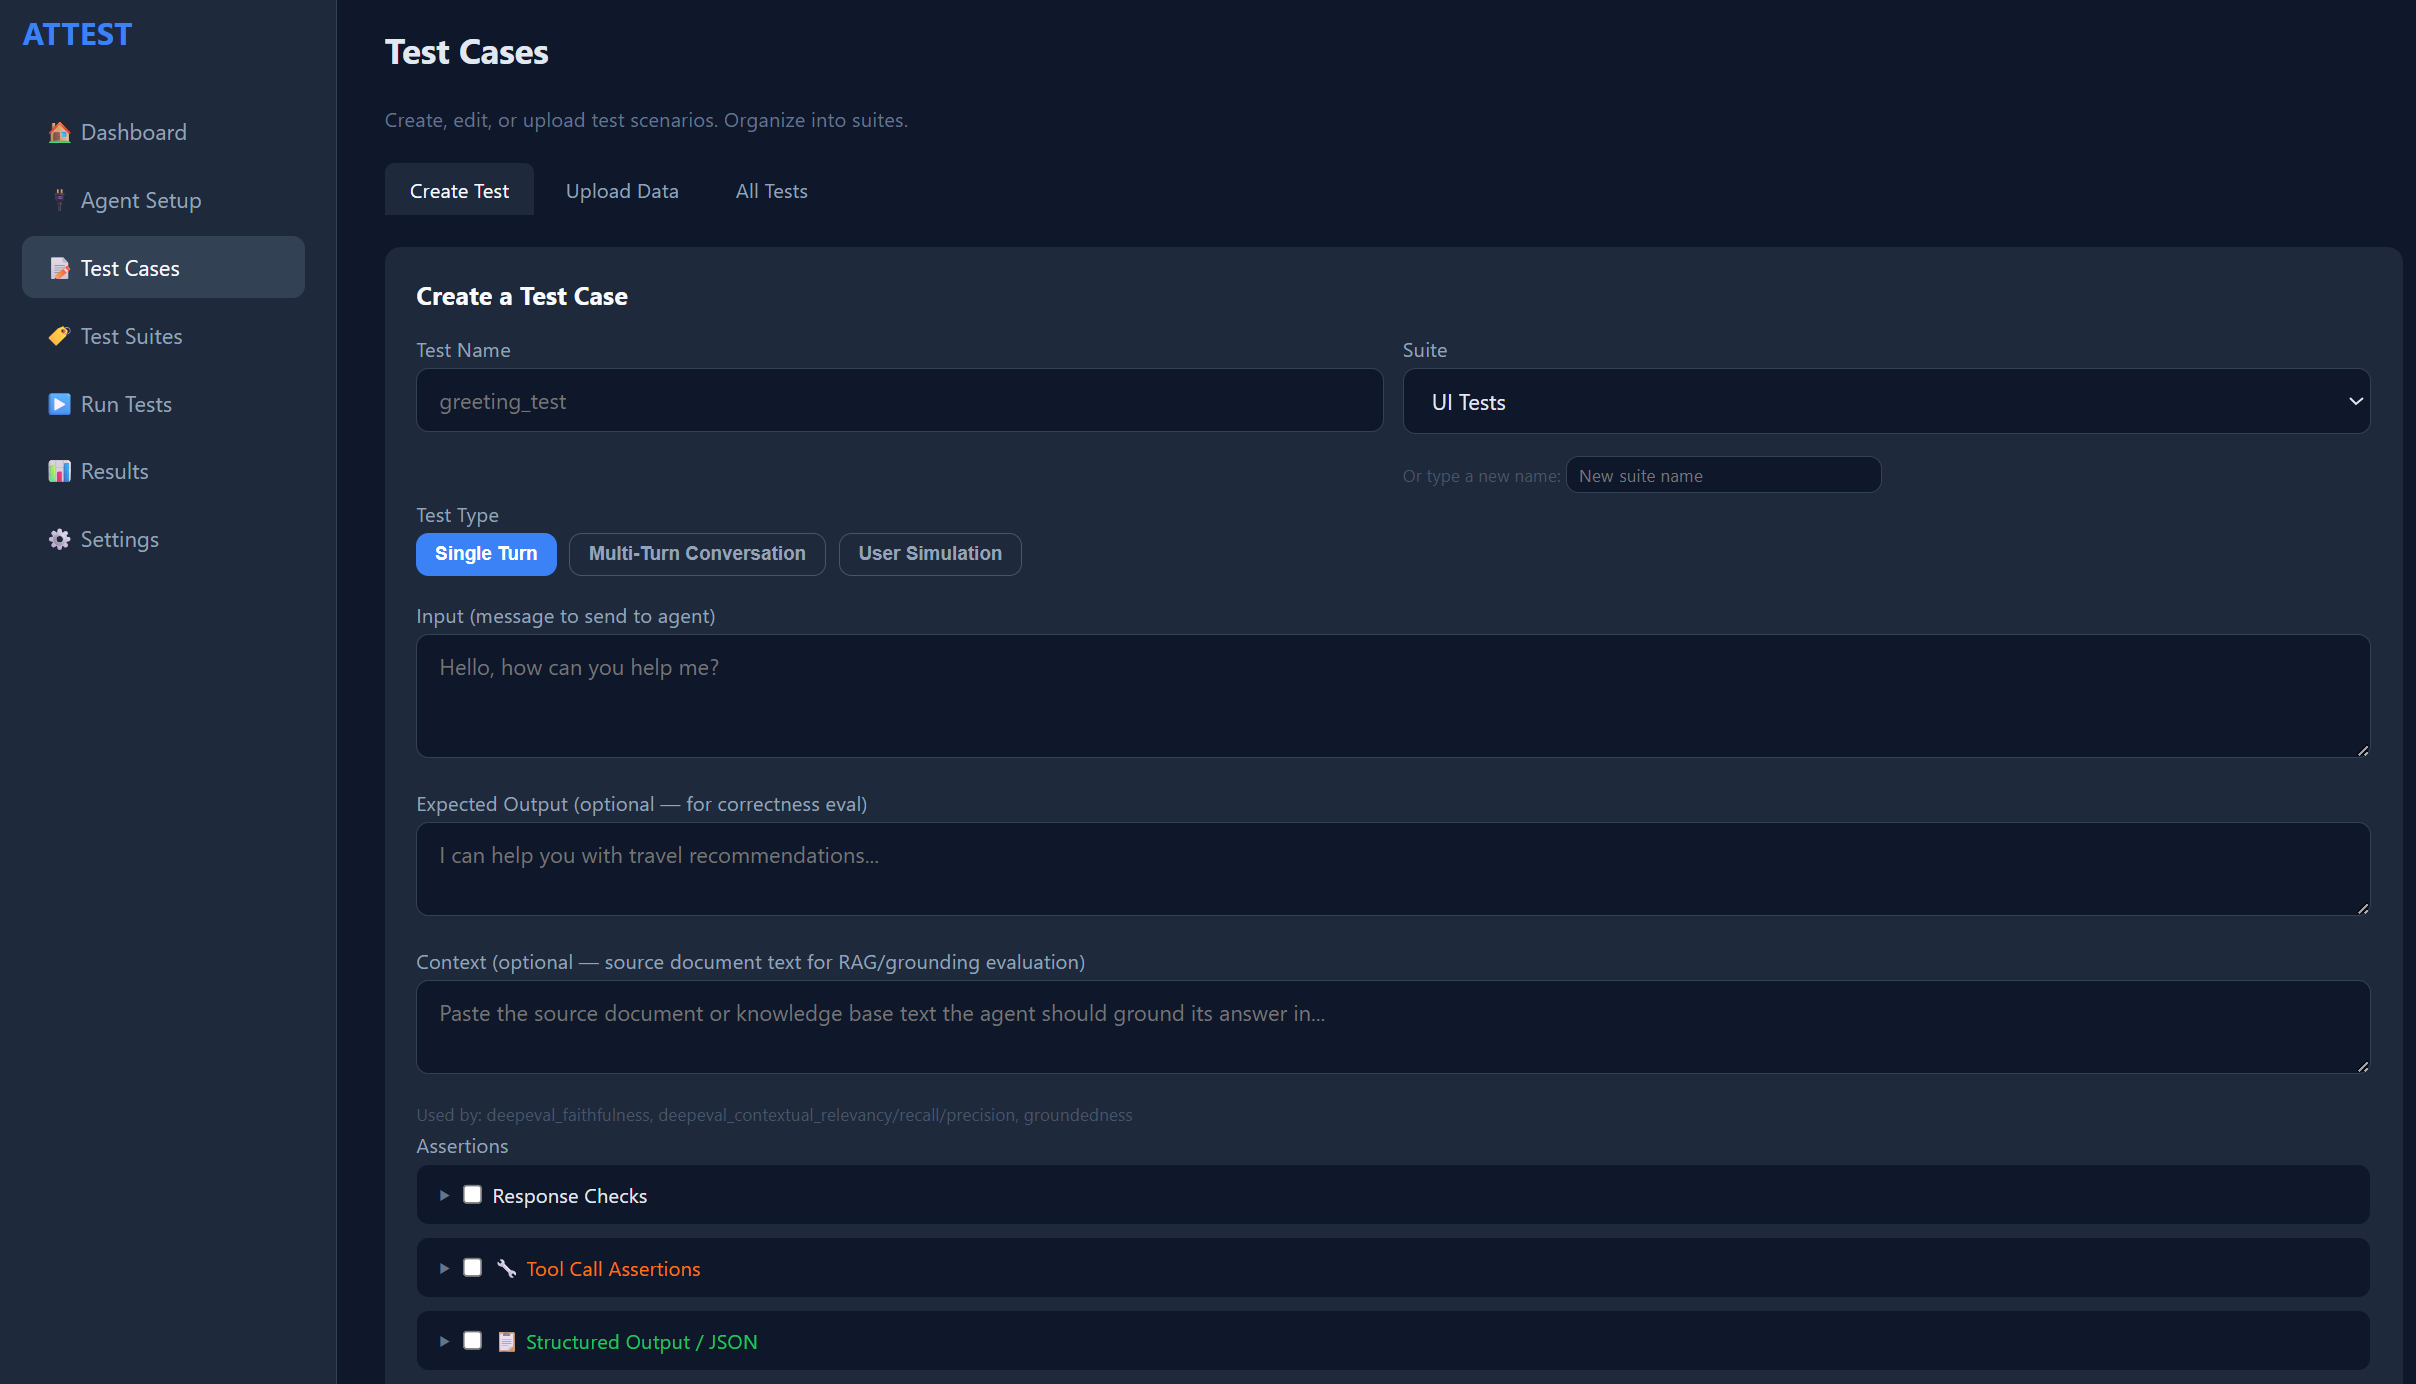Click the Run Tests play icon

pyautogui.click(x=60, y=404)
